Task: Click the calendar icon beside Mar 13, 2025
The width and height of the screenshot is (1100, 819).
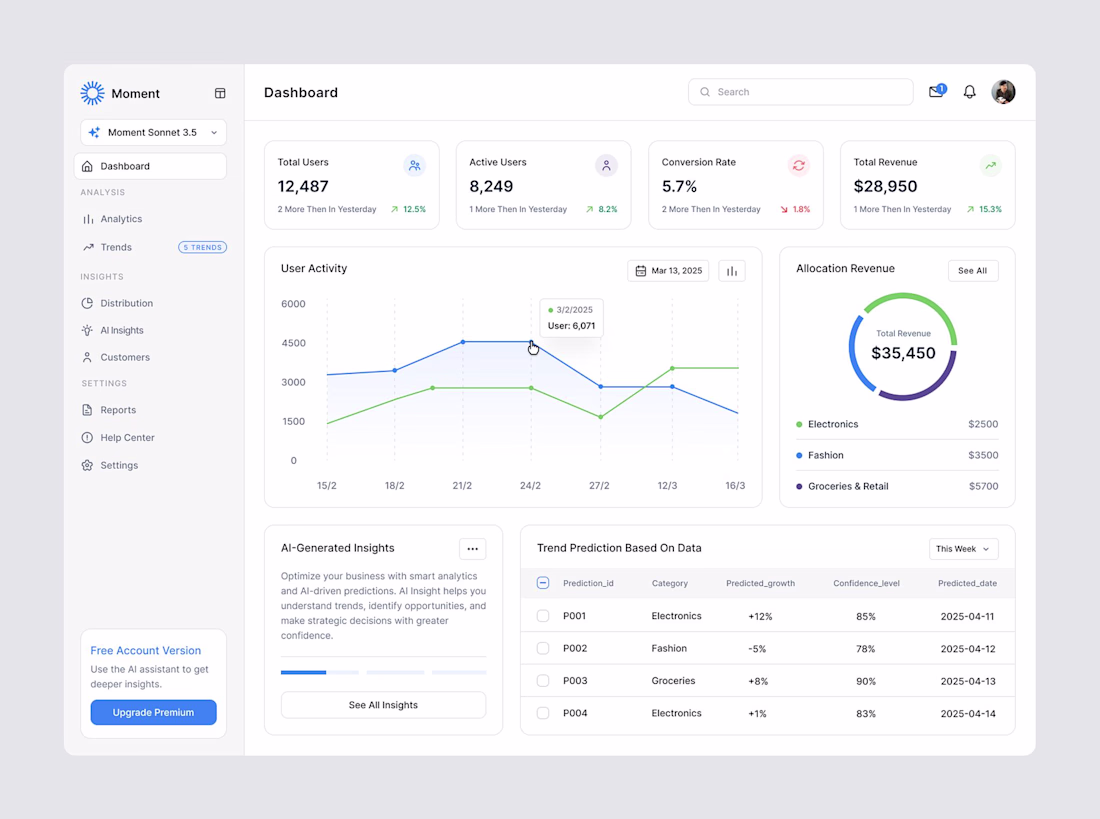Action: [x=640, y=271]
